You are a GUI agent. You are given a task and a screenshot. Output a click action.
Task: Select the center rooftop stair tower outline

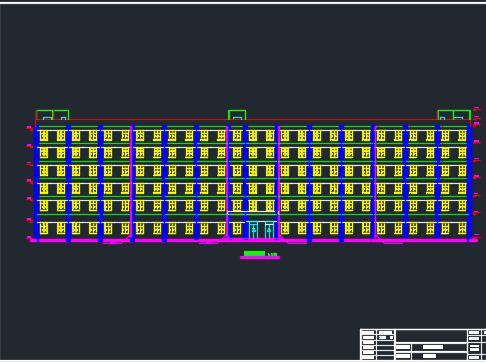(x=237, y=115)
